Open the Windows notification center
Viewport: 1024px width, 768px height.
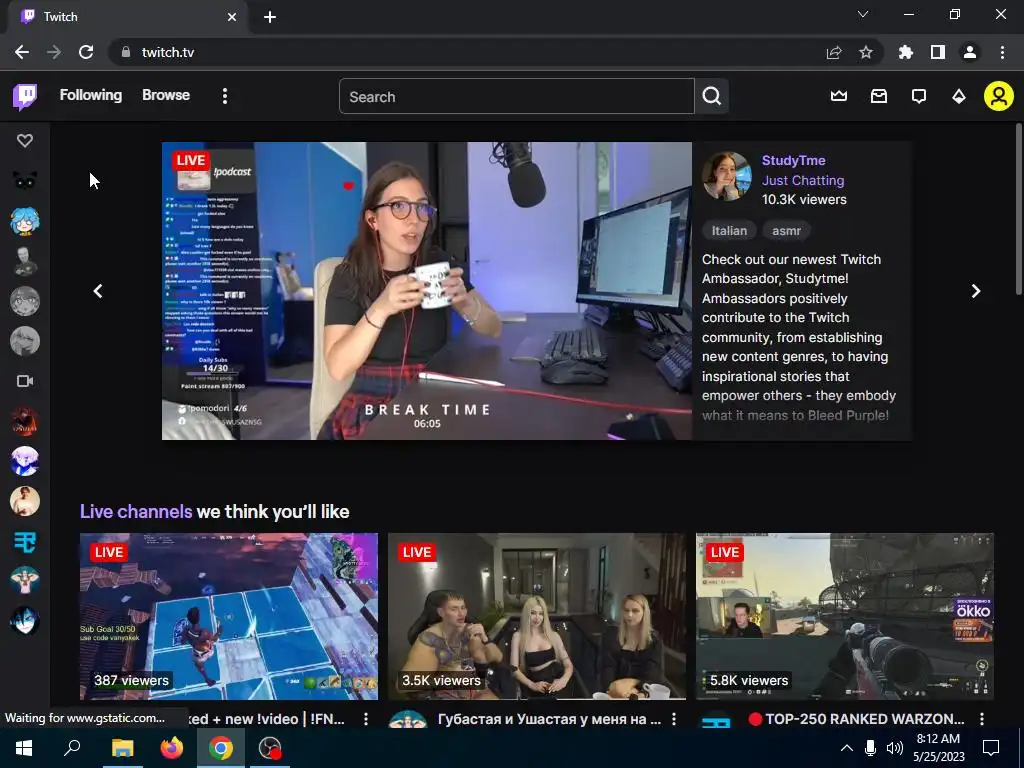(x=991, y=748)
